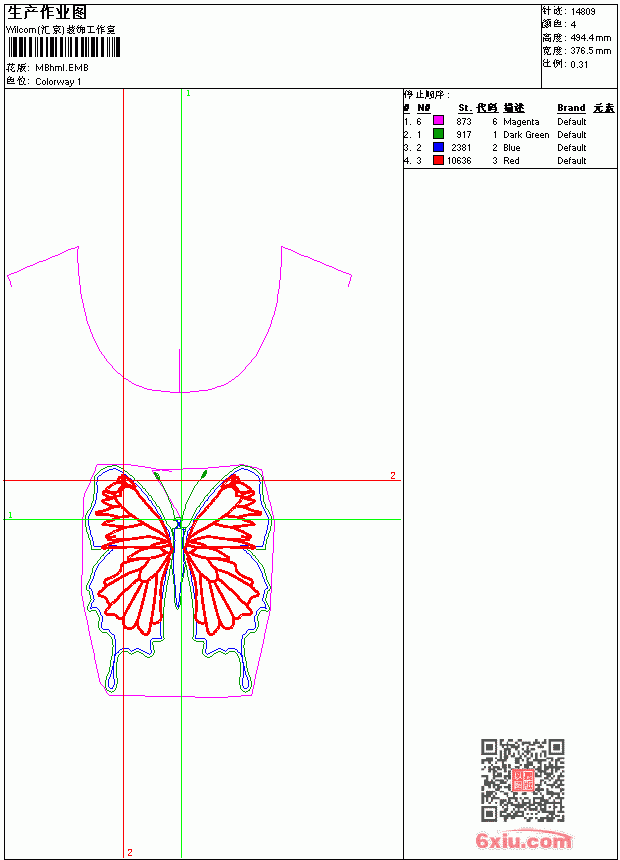Click the red butterfly wing pattern

(177, 554)
